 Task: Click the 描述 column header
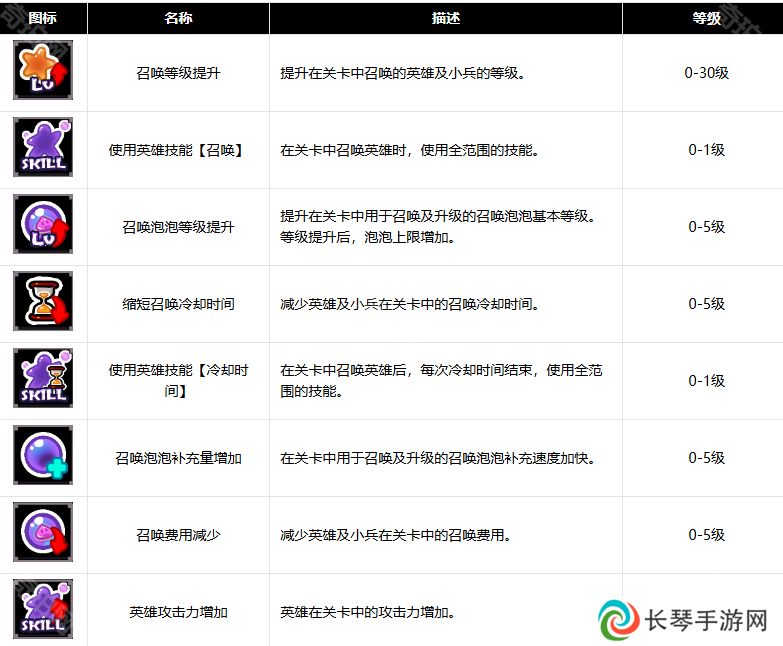[445, 18]
